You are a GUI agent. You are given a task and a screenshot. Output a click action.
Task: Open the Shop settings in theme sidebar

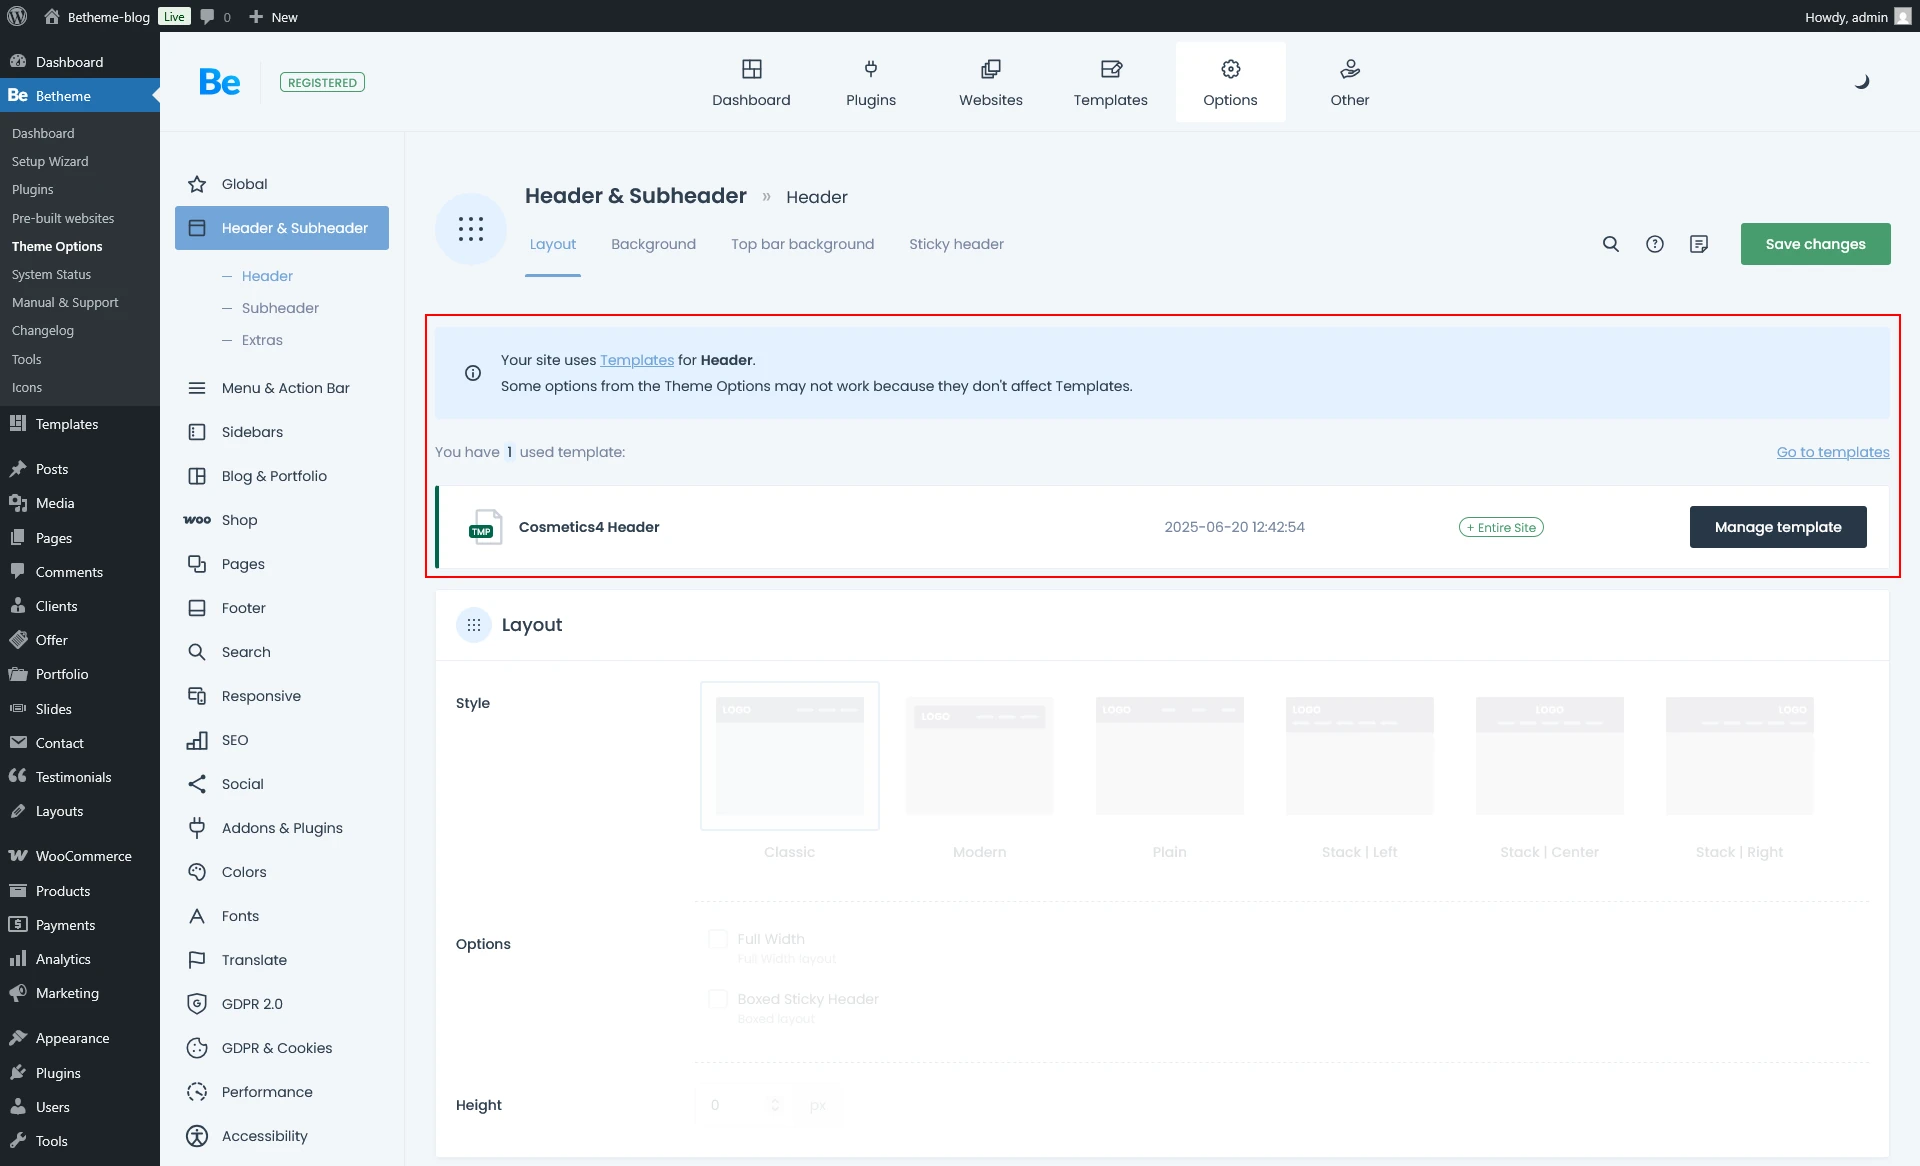pyautogui.click(x=240, y=519)
